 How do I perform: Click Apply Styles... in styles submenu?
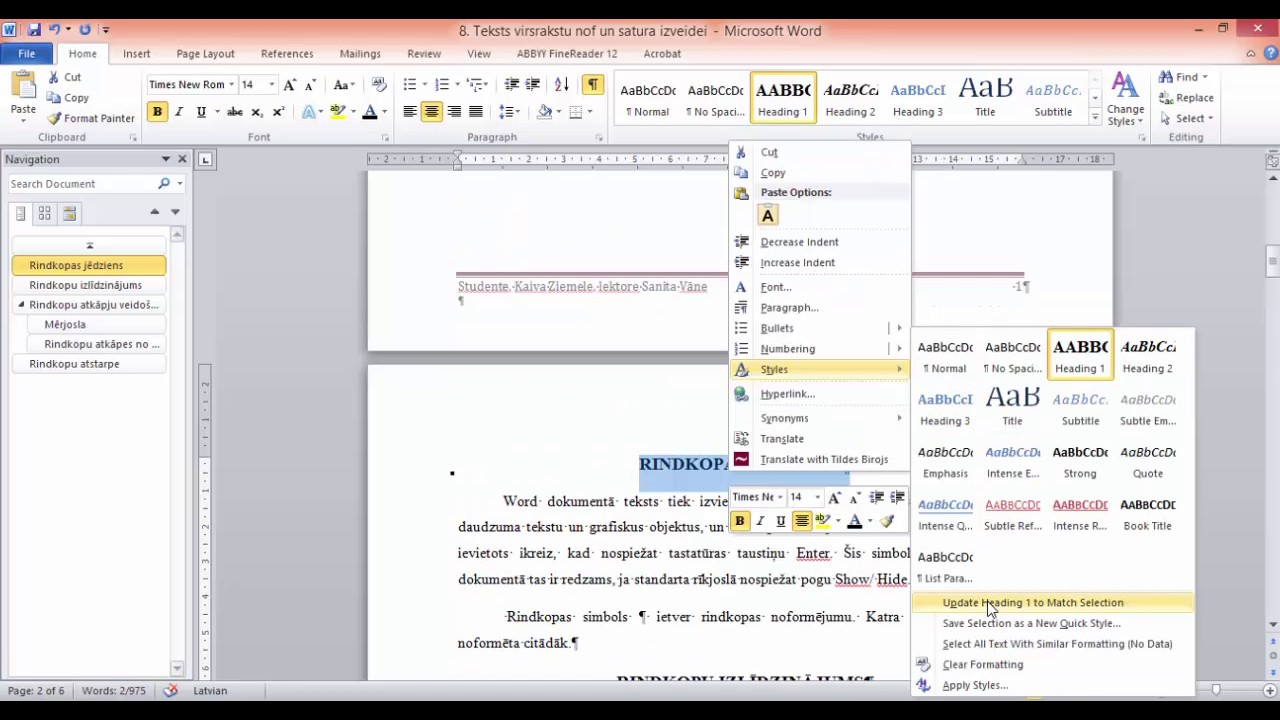click(1052, 685)
